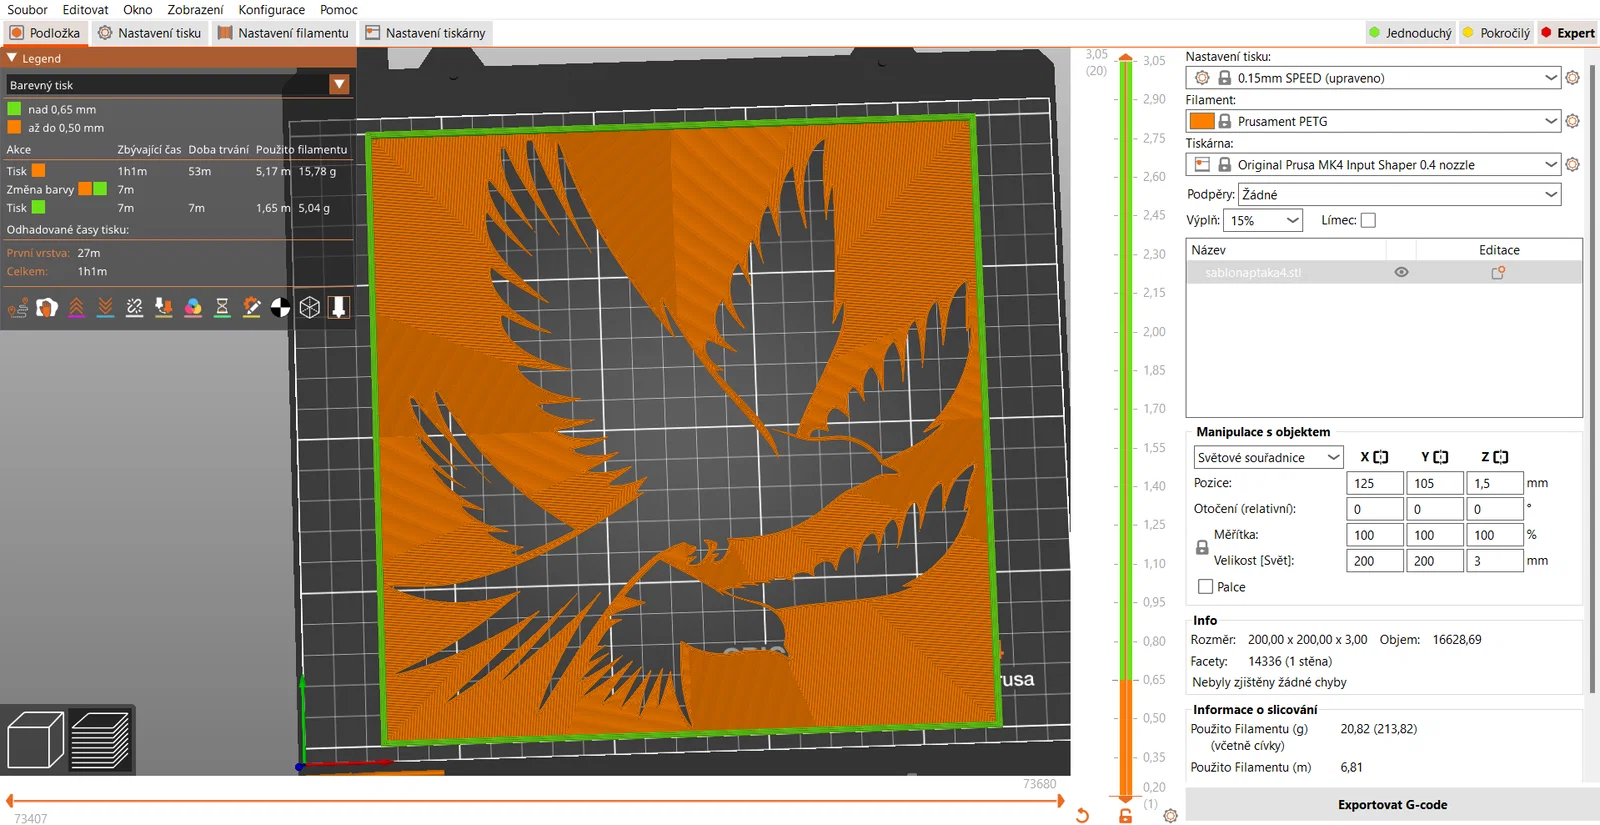
Task: Switch to Pokročilý mode
Action: pos(1496,33)
